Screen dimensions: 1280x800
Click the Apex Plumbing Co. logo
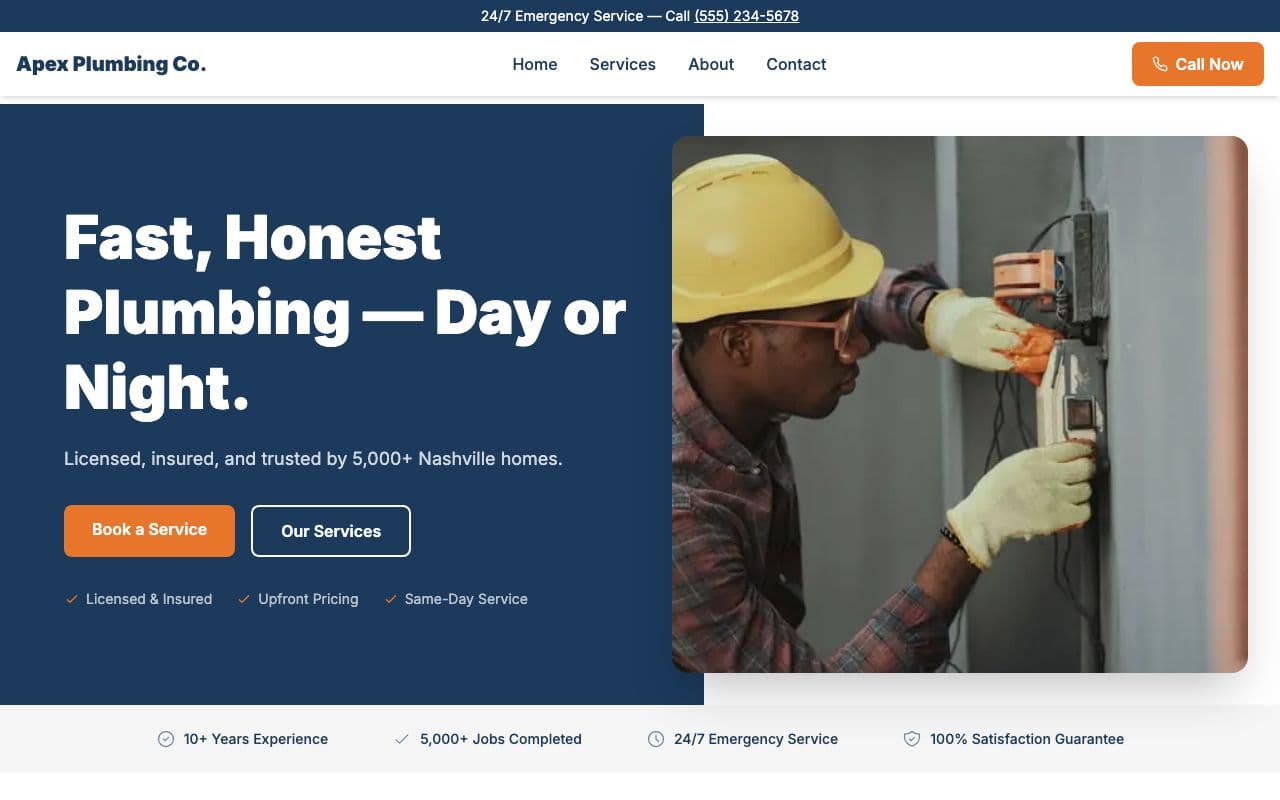pyautogui.click(x=110, y=63)
